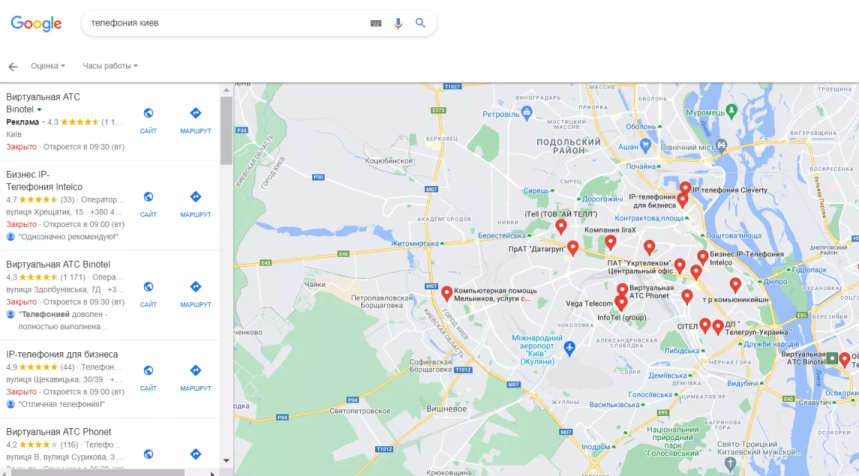859x476 pixels.
Task: Click the results list scroll down arrow
Action: point(226,461)
